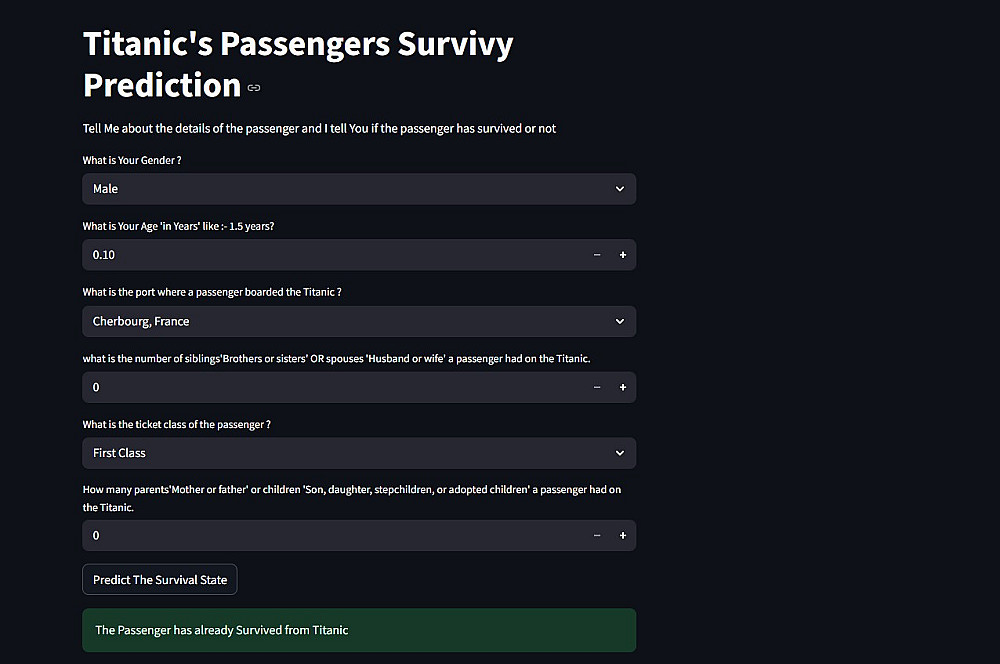
Task: Click the 'Titanic's Passengers Survivy Prediction' heading
Action: click(x=298, y=64)
